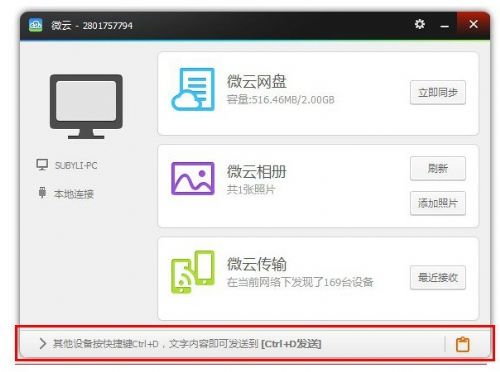Click the 添加照片 button
500x372 pixels.
(x=438, y=203)
